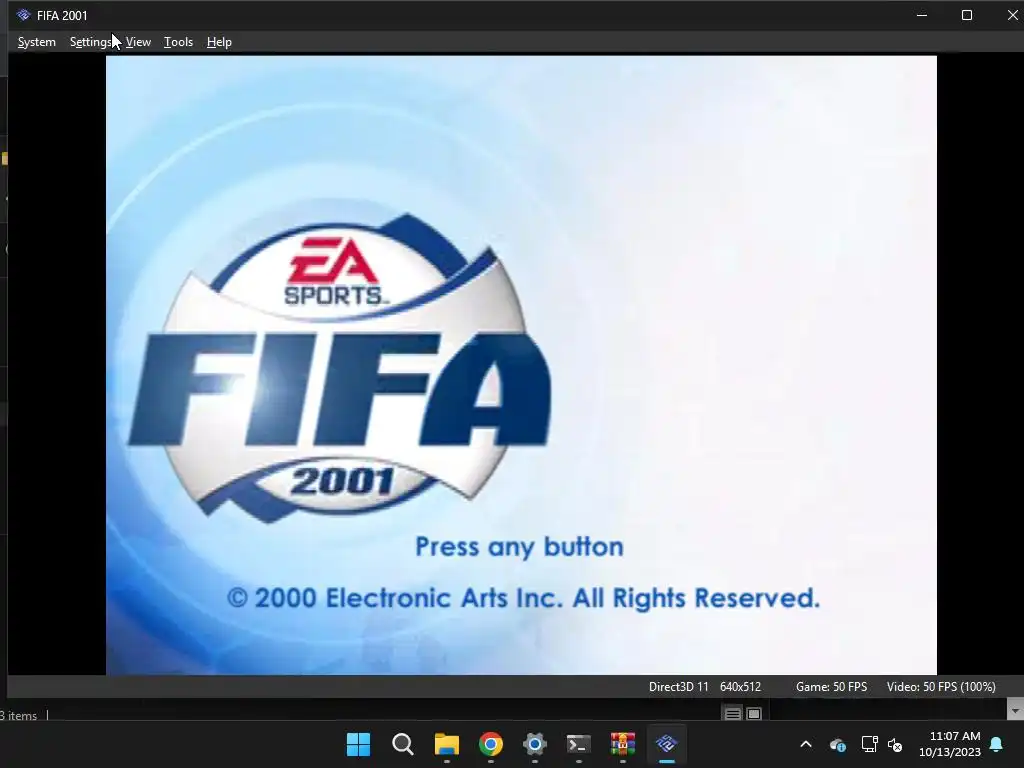Click the DuckStation emulator taskbar icon
Screen dimensions: 1024x768
point(667,744)
